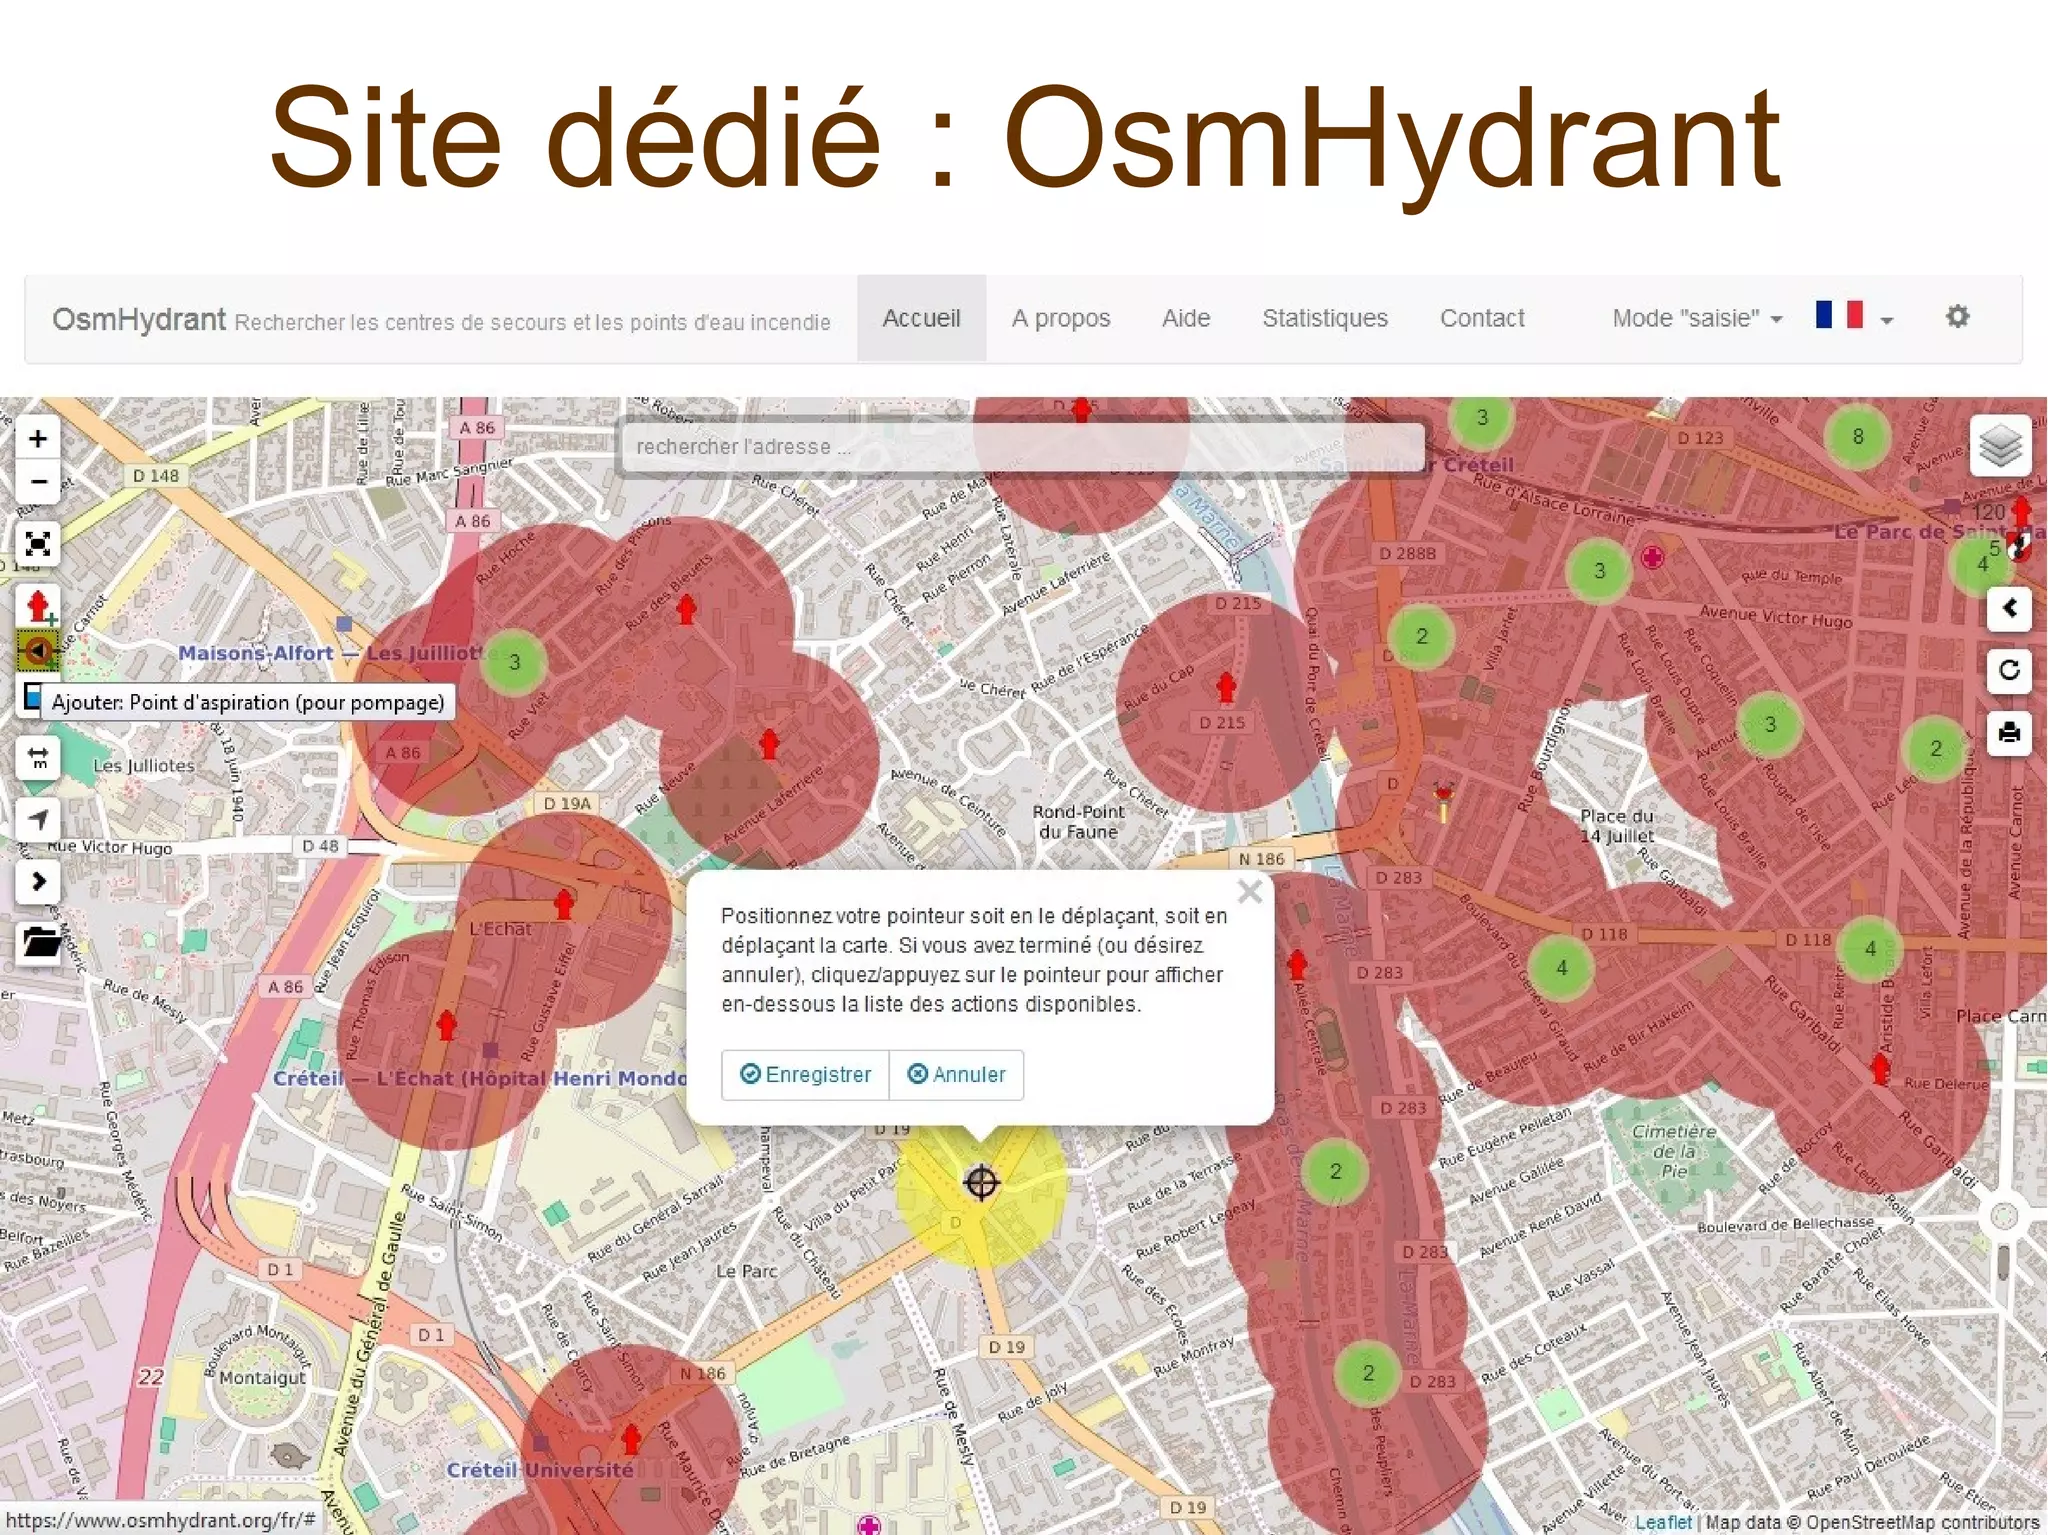Locate my position with arrow icon
This screenshot has height=1535, width=2048.
coord(38,820)
